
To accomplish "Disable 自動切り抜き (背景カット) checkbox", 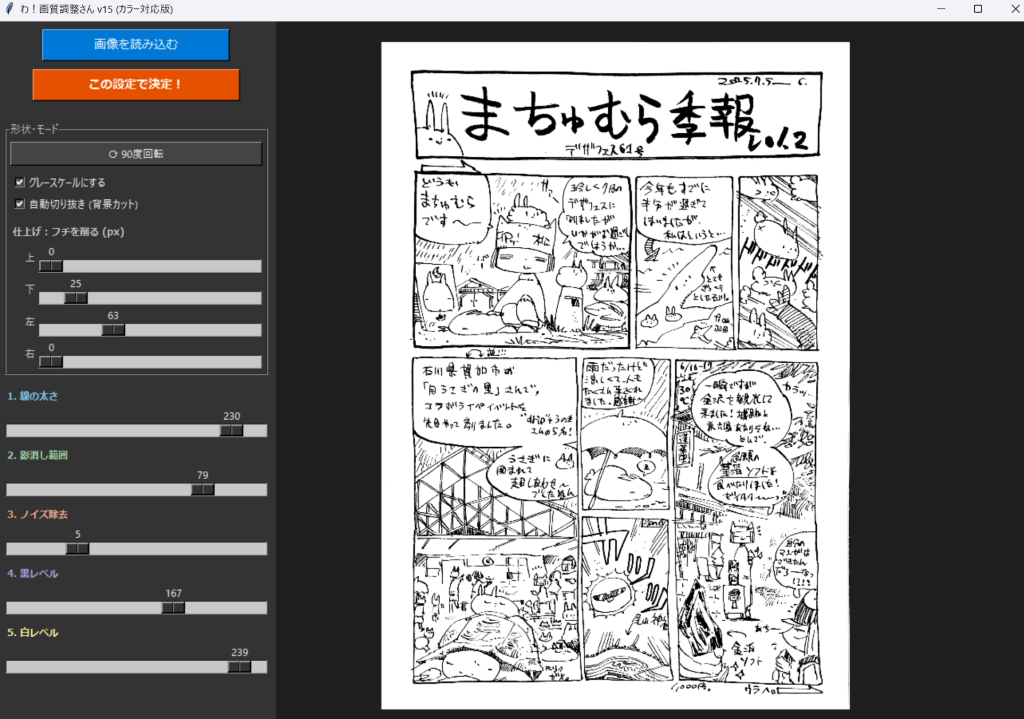I will (x=20, y=204).
